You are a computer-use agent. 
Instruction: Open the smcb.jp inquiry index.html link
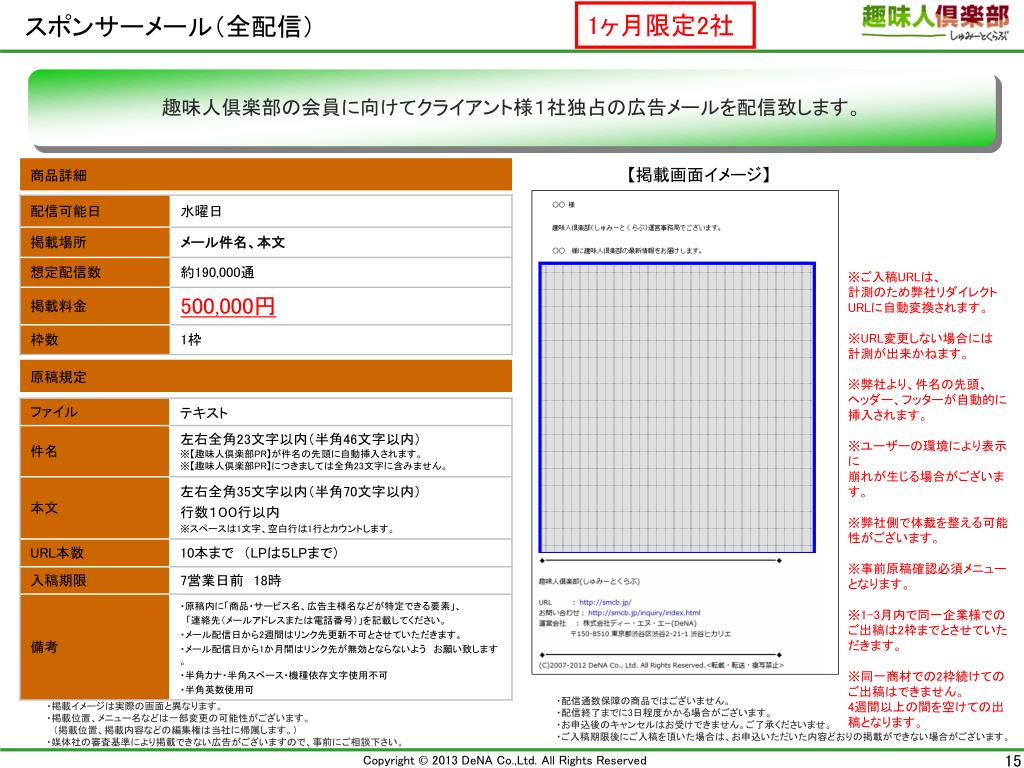point(644,613)
